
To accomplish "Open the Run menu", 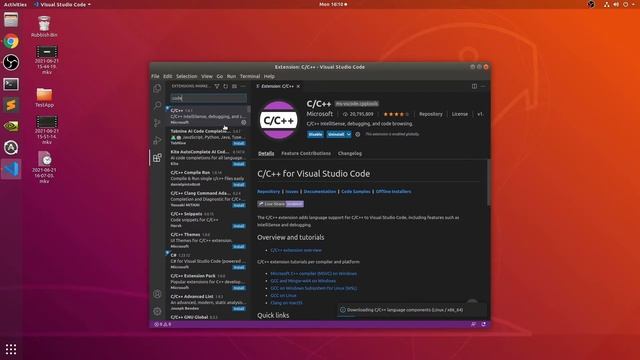I will click(231, 76).
